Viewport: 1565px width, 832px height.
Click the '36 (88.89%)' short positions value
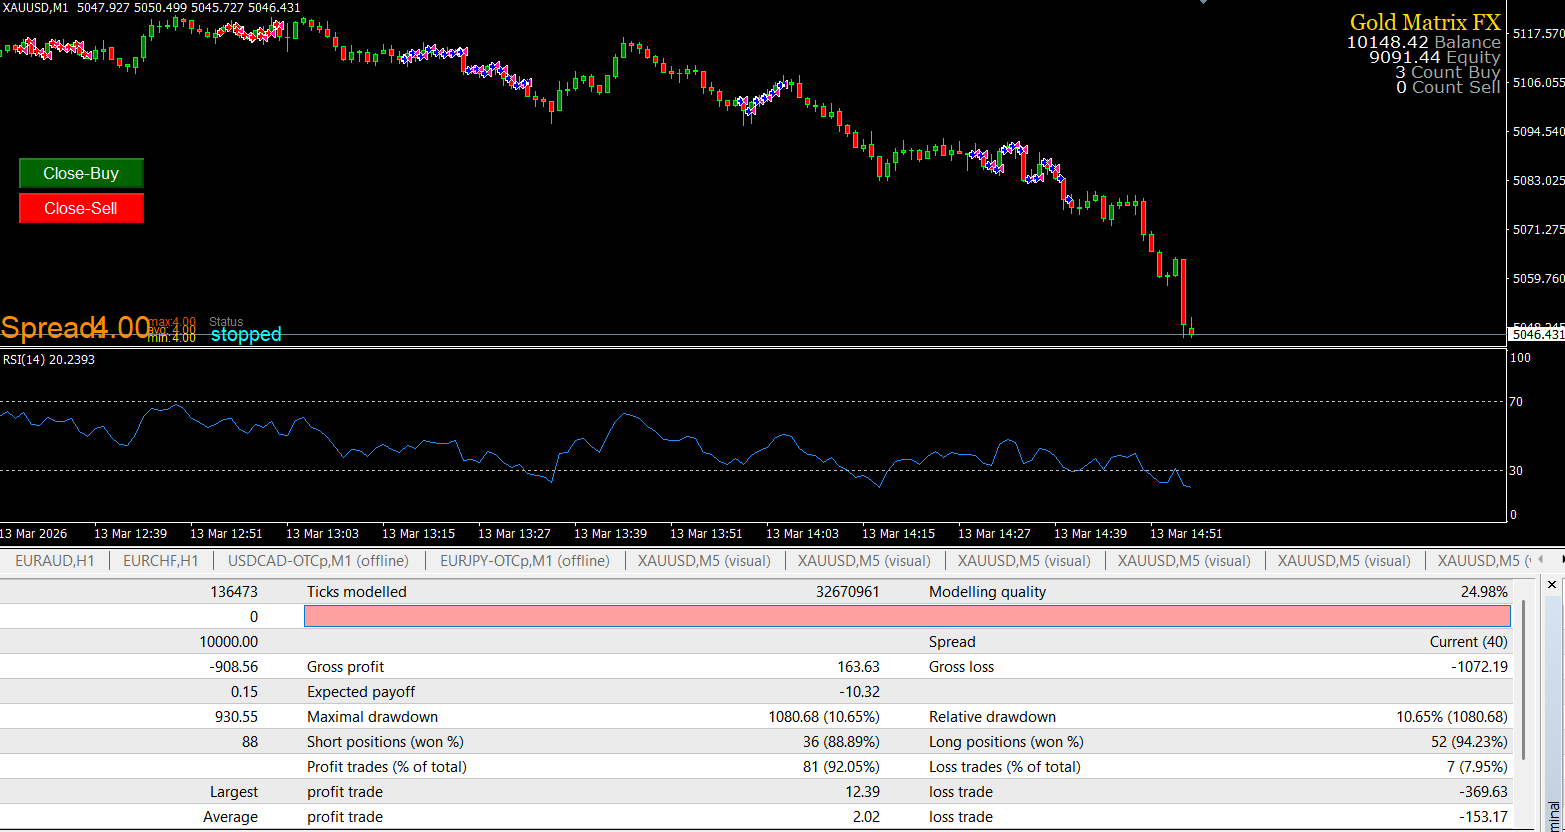pos(842,742)
